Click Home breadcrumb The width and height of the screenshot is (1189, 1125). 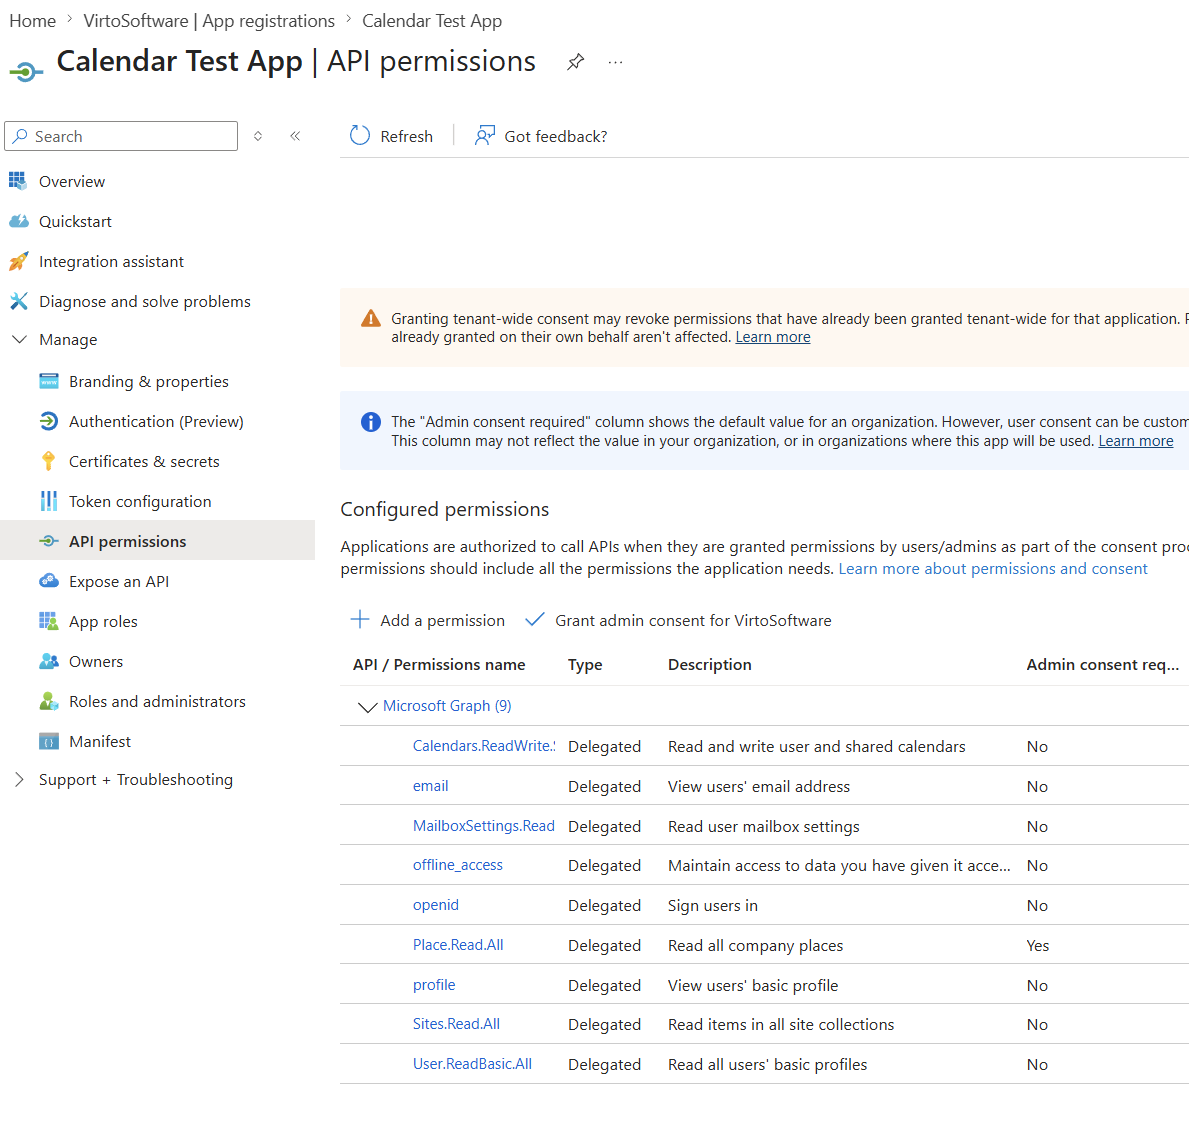(x=33, y=20)
